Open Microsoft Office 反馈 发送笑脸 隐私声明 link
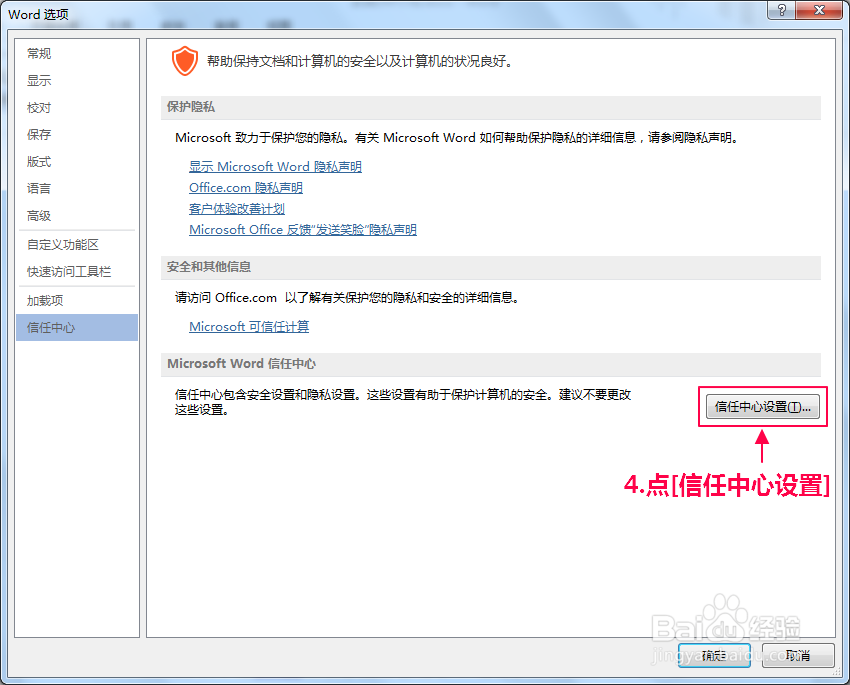 [x=303, y=230]
